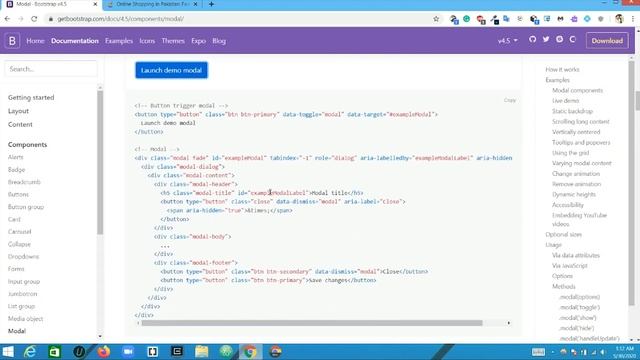This screenshot has width=640, height=360.
Task: Click the translate extension icon
Action: 507,19
